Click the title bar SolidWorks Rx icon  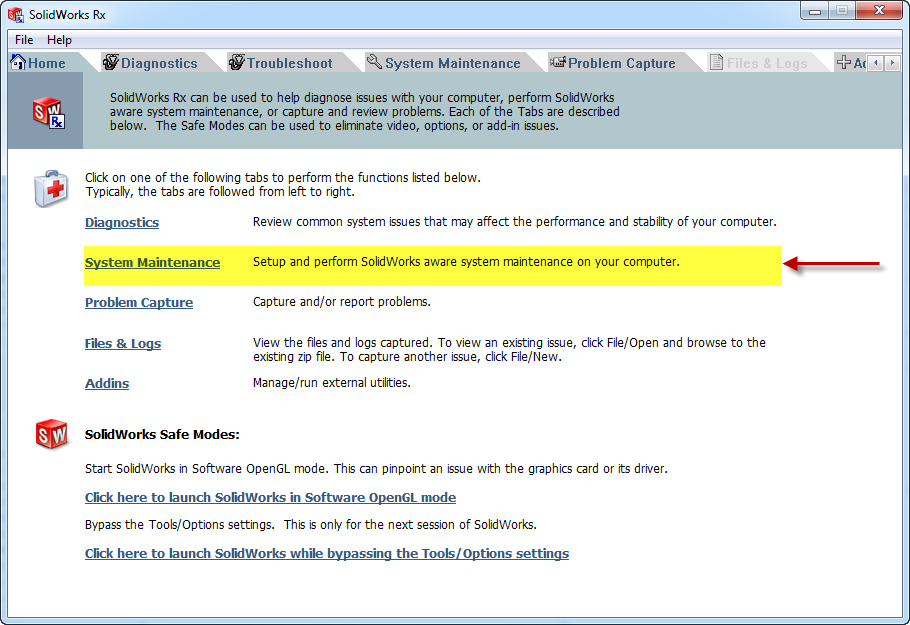(x=16, y=15)
